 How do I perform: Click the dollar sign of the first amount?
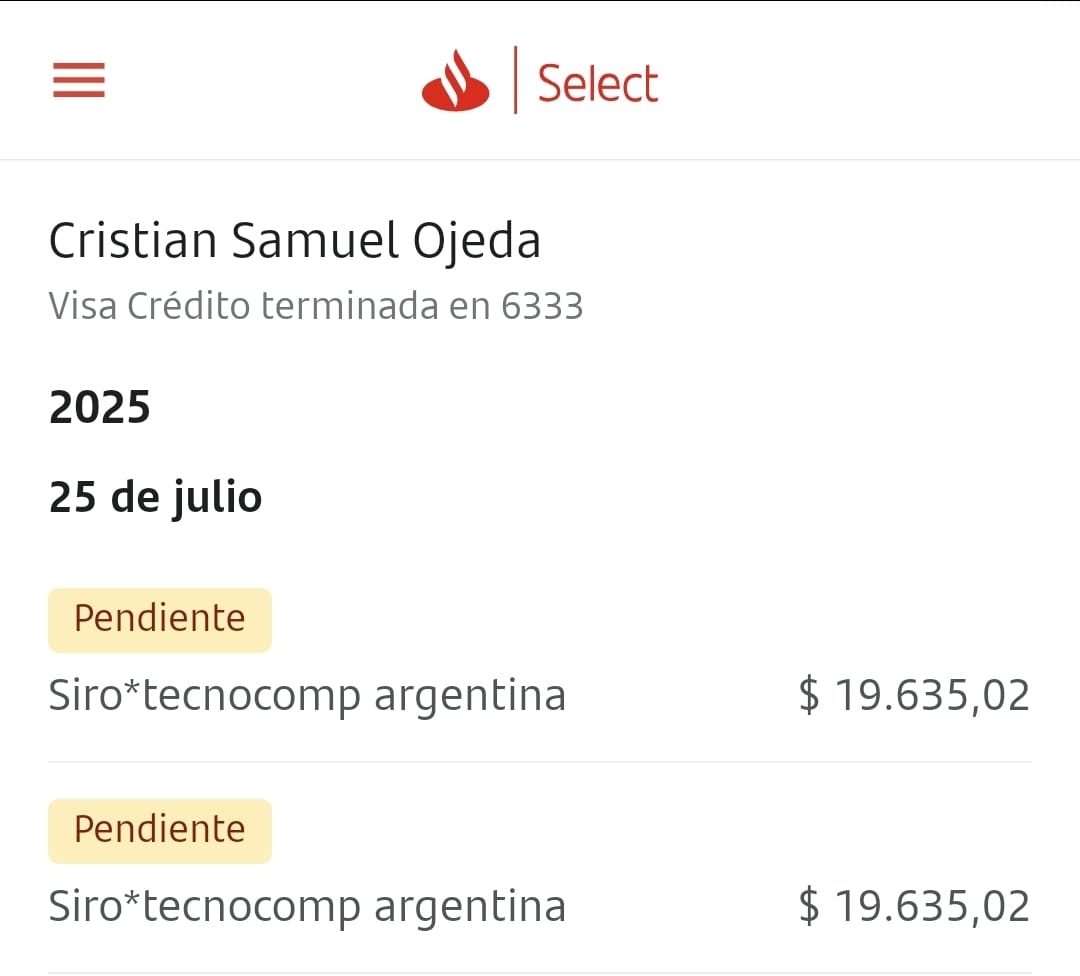(x=808, y=695)
